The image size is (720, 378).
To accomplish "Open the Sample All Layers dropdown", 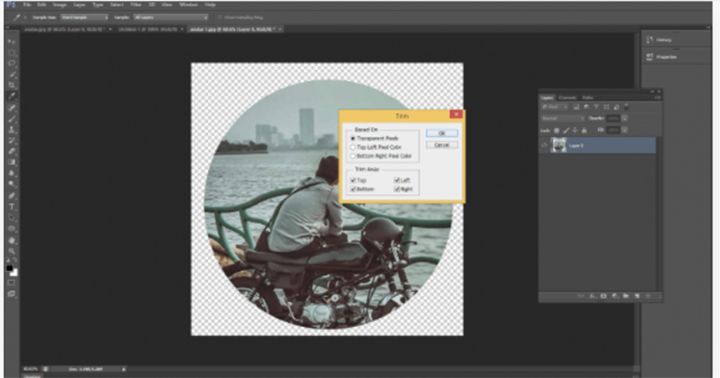I will tap(170, 17).
